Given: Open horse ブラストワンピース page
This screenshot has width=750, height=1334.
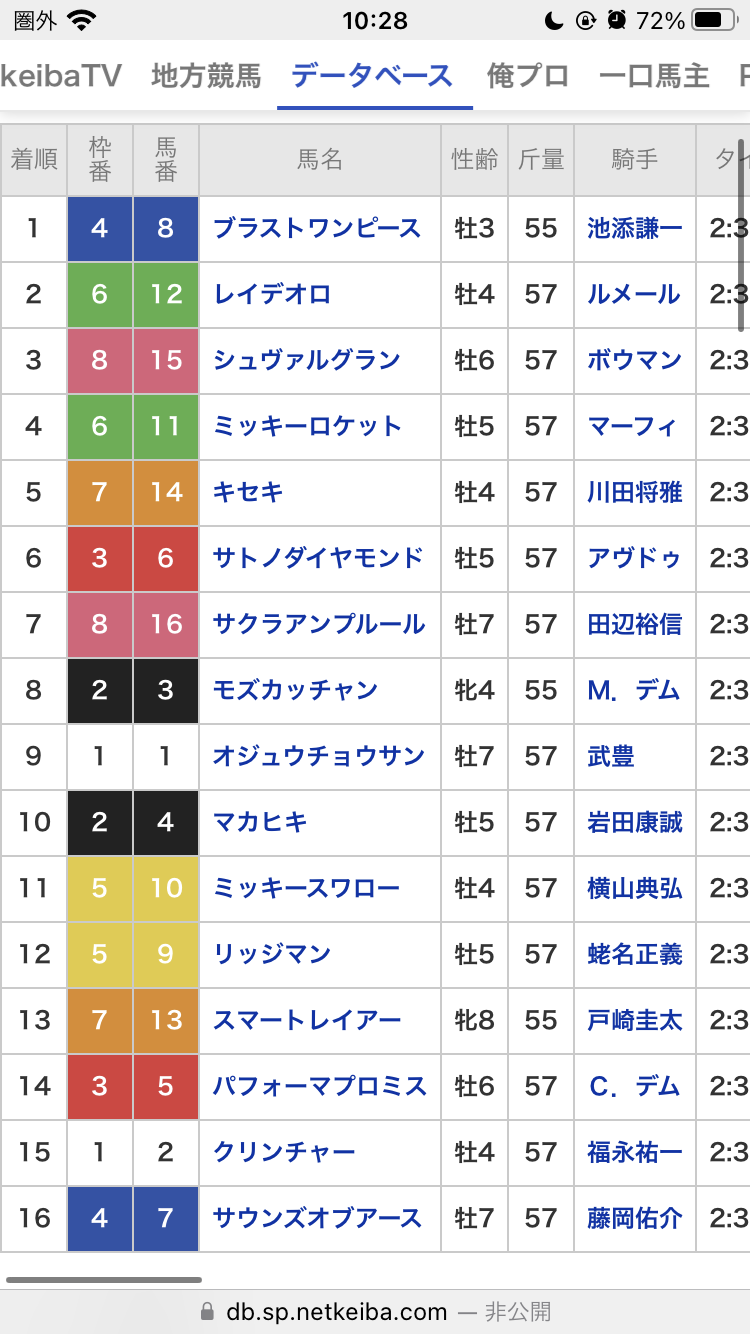Looking at the screenshot, I should point(317,229).
